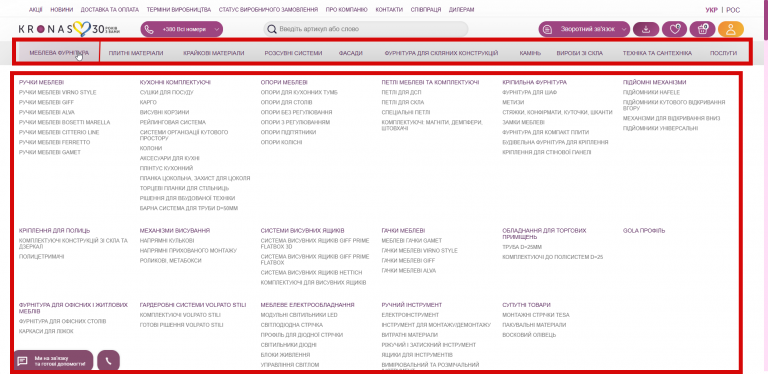Open the 'Напрямні кулькові' link
Viewport: 768px width, 374px height.
167,241
